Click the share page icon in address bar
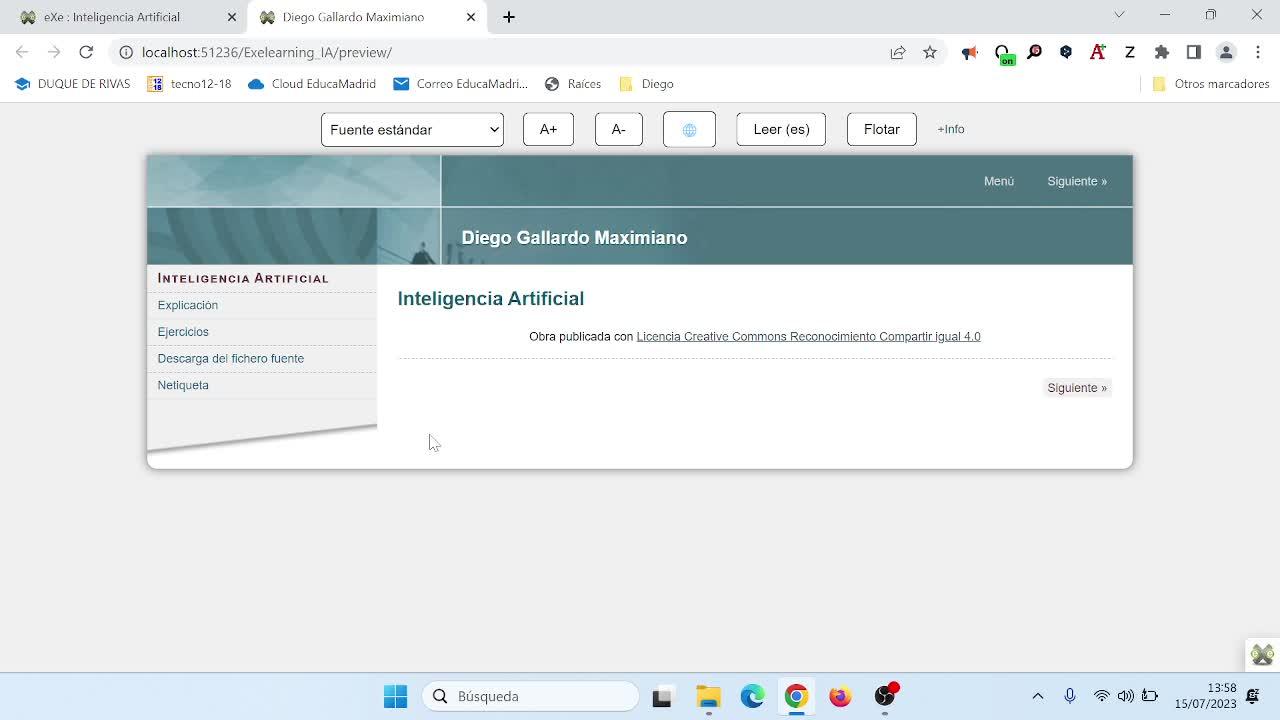Screen dimensions: 1280x720 click(898, 52)
